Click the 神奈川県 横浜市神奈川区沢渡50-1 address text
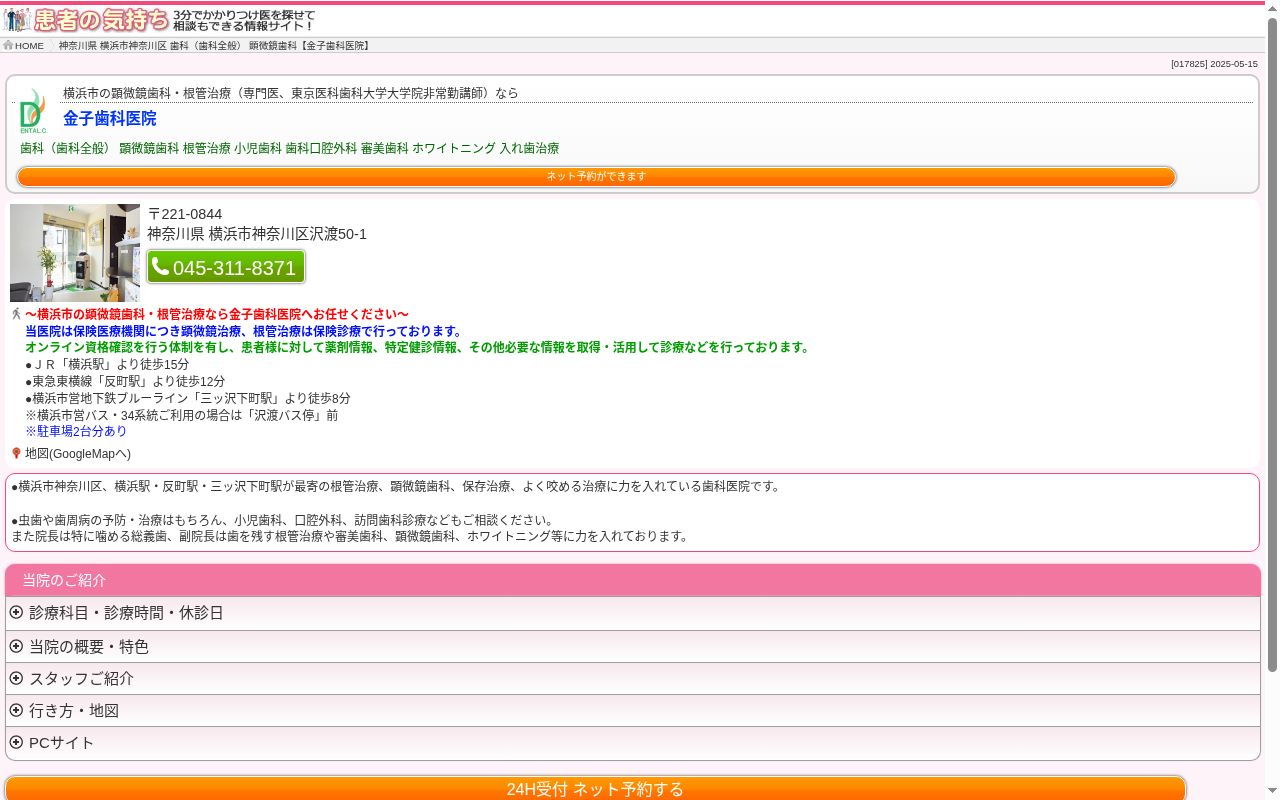 coord(257,234)
